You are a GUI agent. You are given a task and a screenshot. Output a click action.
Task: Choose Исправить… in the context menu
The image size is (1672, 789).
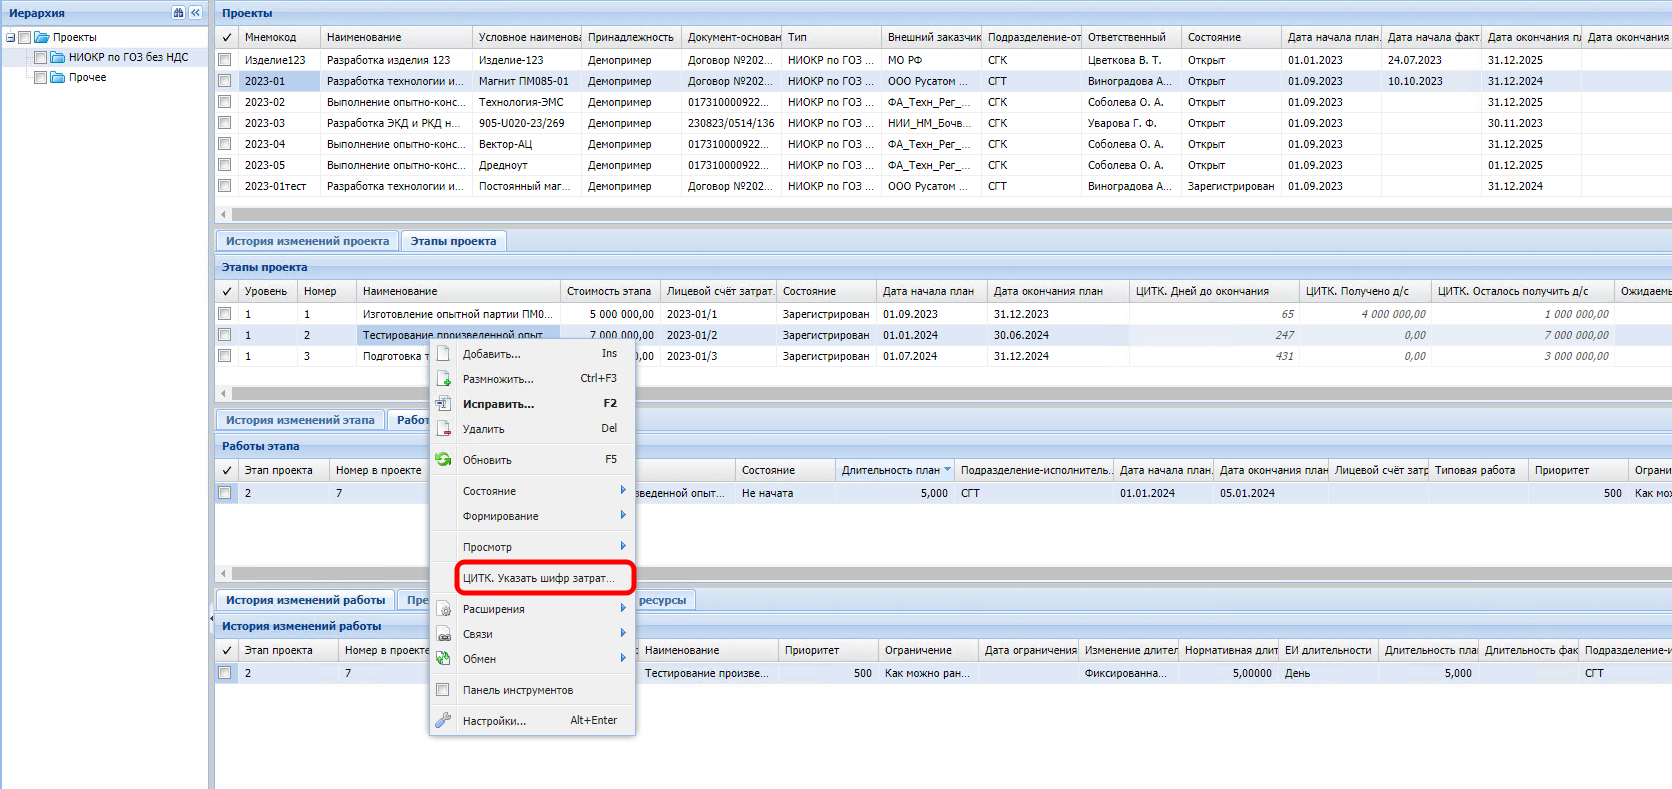click(x=498, y=404)
